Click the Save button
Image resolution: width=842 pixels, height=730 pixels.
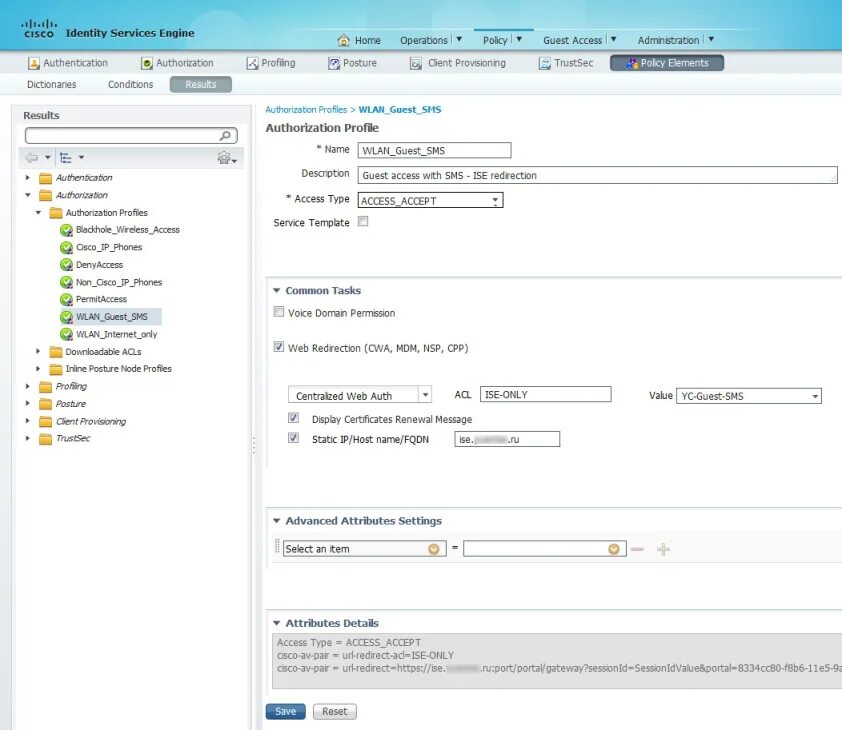[x=286, y=711]
